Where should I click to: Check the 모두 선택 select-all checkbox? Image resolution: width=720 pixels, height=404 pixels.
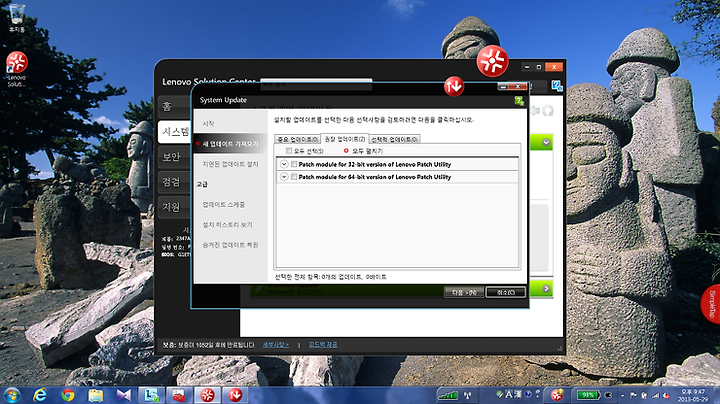289,151
